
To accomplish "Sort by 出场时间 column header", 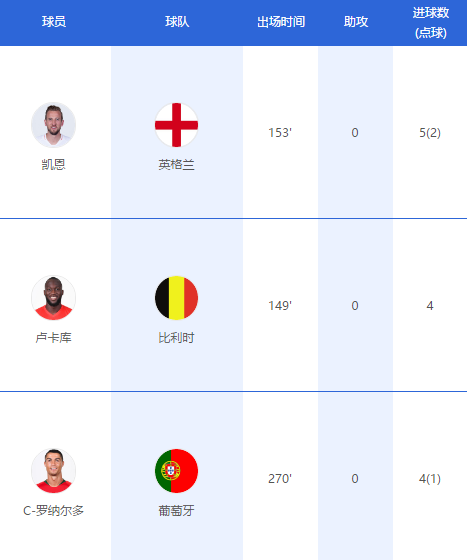I will [x=281, y=22].
